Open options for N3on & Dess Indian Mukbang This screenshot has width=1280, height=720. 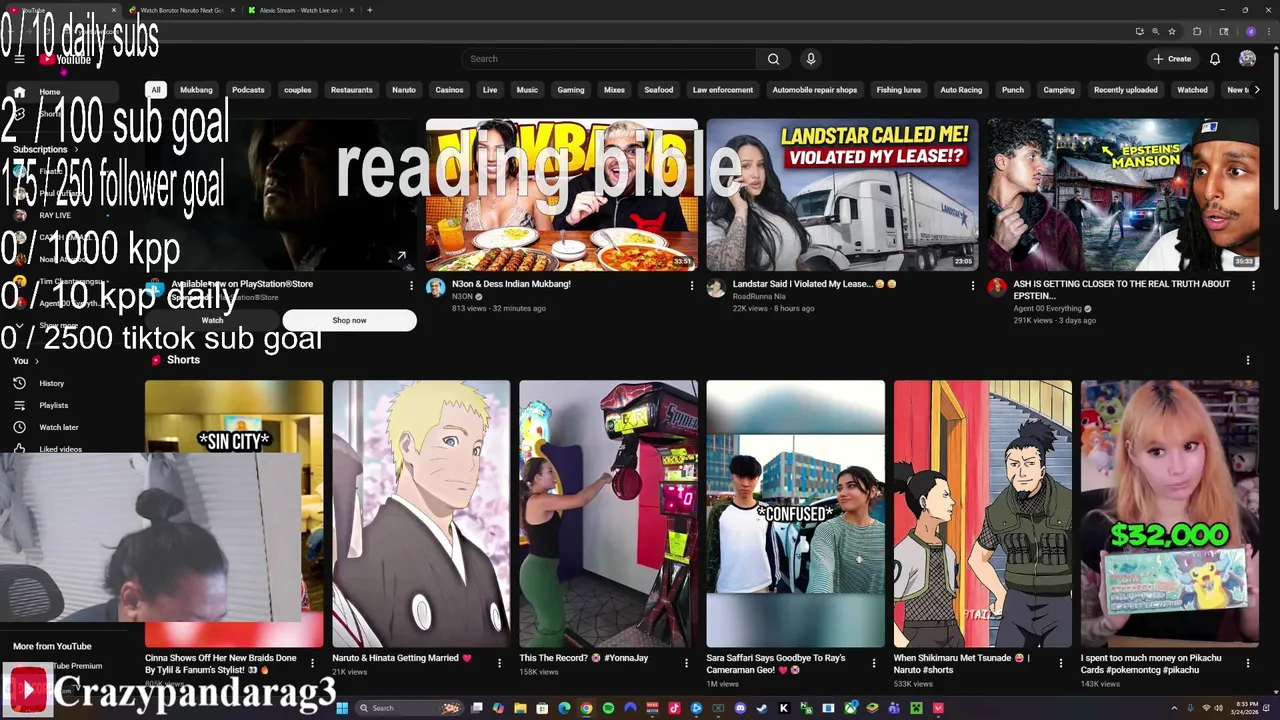[692, 285]
